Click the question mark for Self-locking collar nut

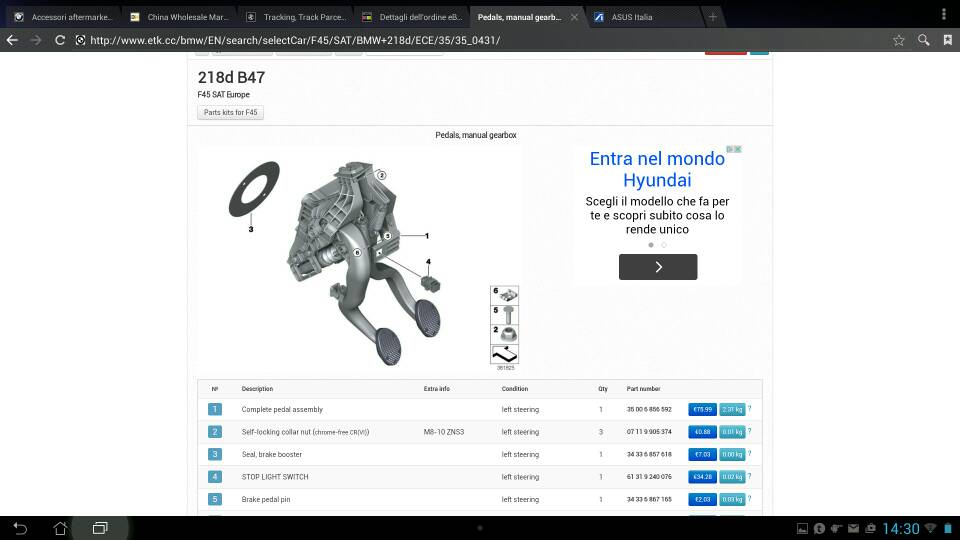[x=749, y=432]
